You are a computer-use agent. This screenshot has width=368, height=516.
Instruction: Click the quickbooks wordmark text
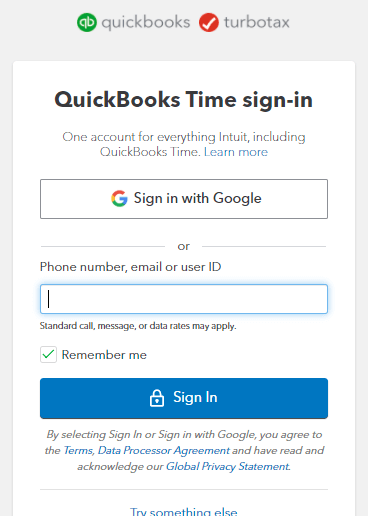pyautogui.click(x=146, y=23)
